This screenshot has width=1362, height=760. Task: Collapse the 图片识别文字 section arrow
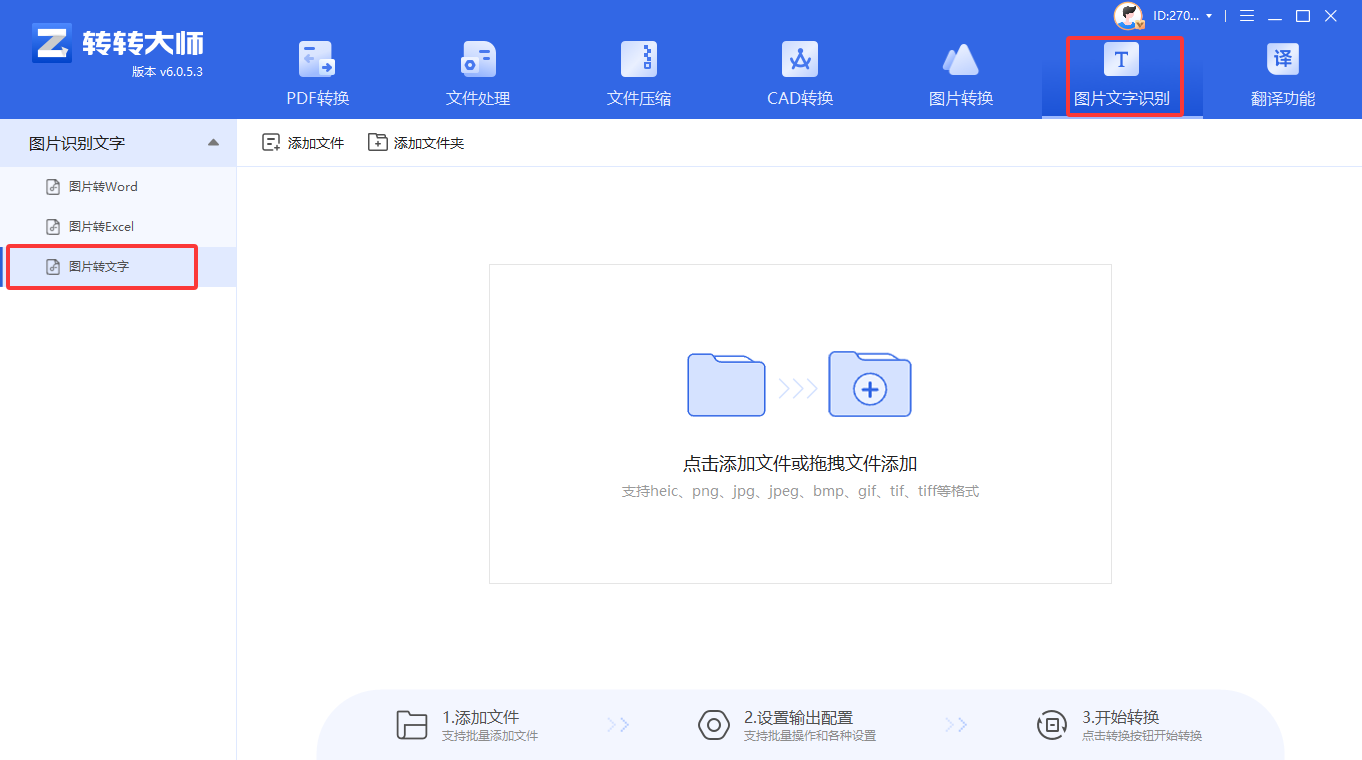click(213, 143)
